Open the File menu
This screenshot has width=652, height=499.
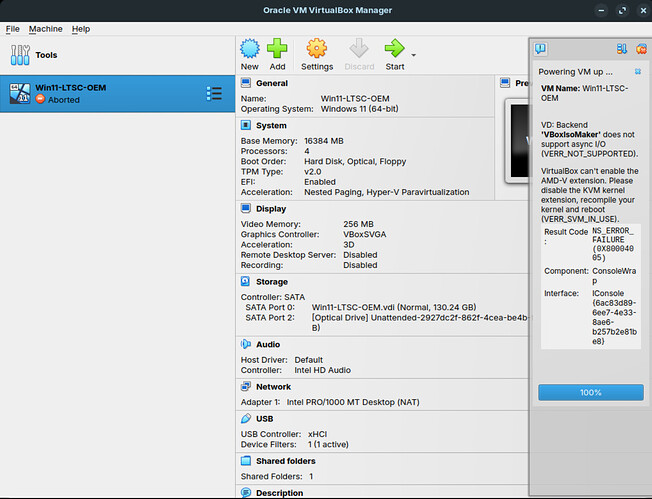[x=12, y=29]
